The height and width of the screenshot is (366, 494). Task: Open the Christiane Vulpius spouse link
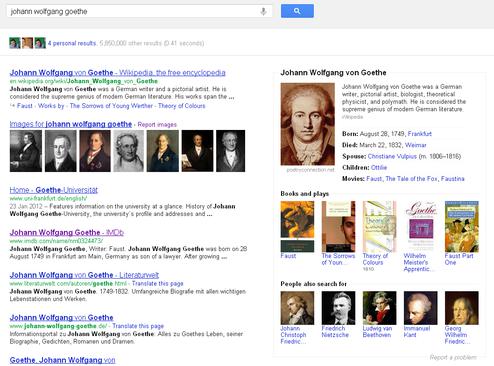[x=392, y=156]
